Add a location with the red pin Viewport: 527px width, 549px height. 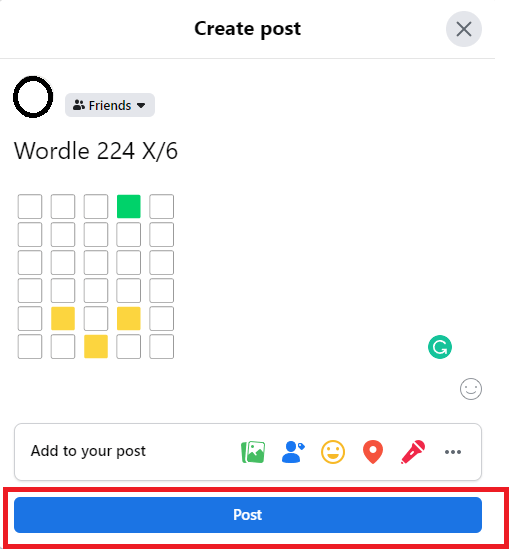[x=373, y=452]
